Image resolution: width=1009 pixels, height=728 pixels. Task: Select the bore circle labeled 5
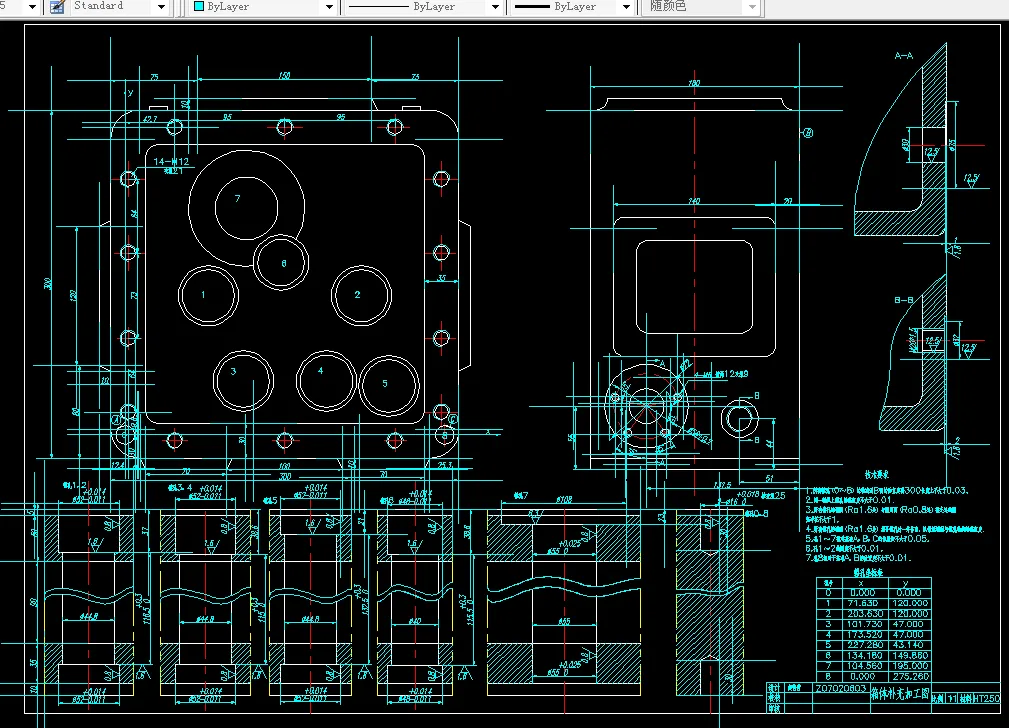pos(389,385)
